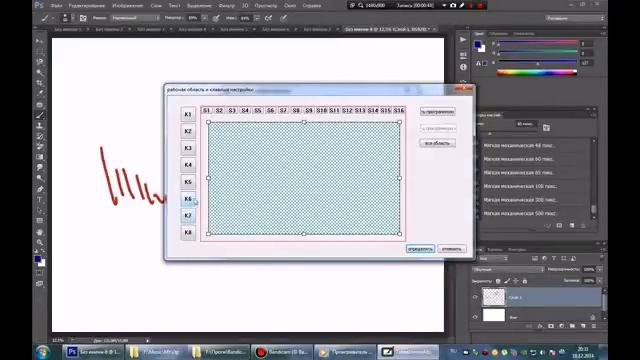Create new group folder icon in Layers panel
The height and width of the screenshot is (360, 640).
pos(572,326)
